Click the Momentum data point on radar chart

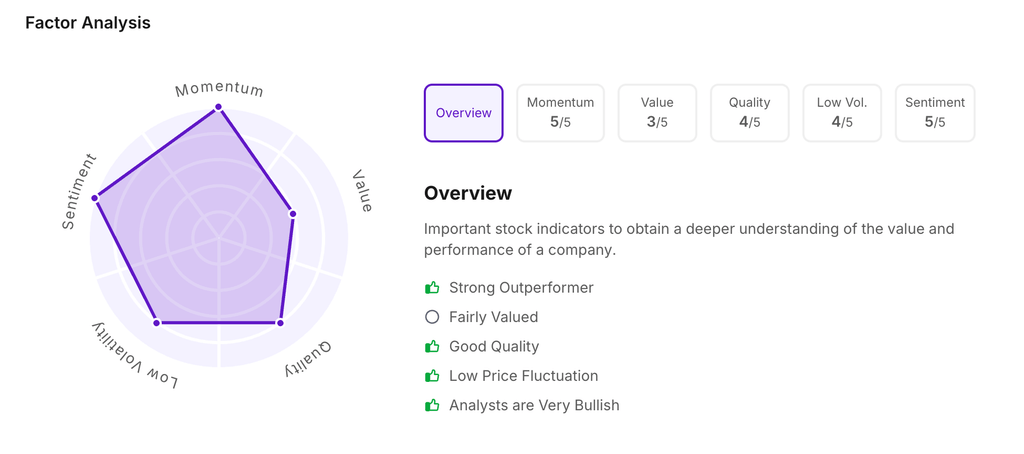(219, 107)
